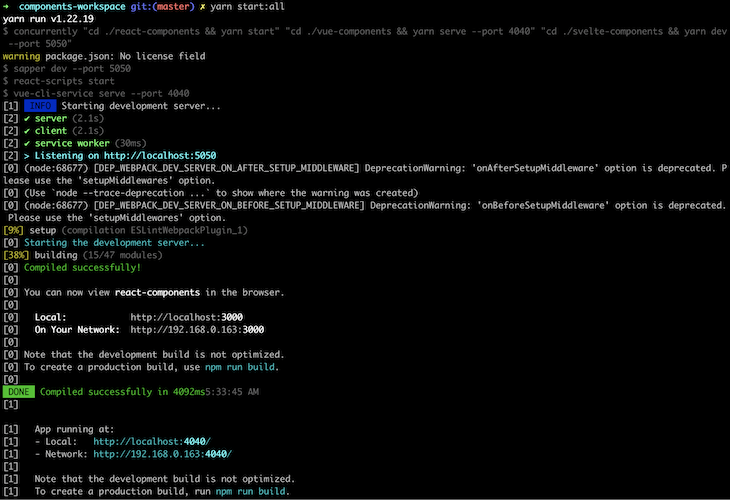Click the green check mark before 'client'

(27, 131)
